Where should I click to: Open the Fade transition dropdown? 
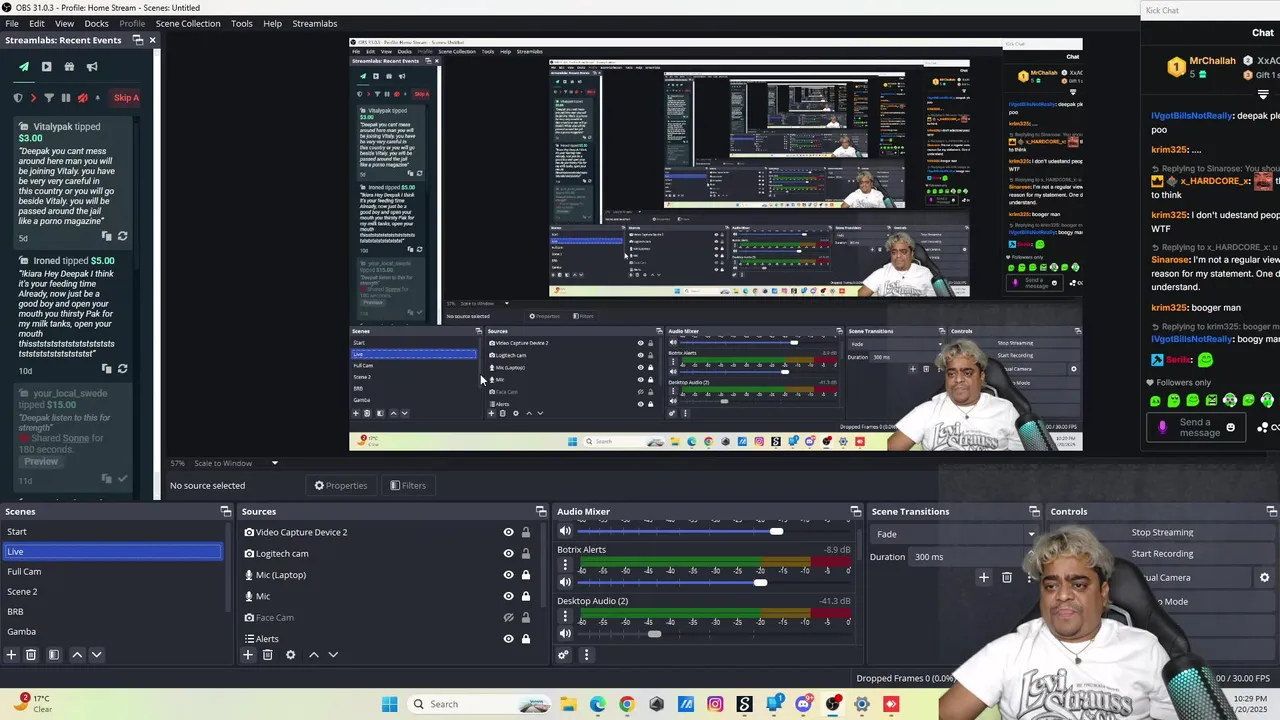tap(954, 534)
